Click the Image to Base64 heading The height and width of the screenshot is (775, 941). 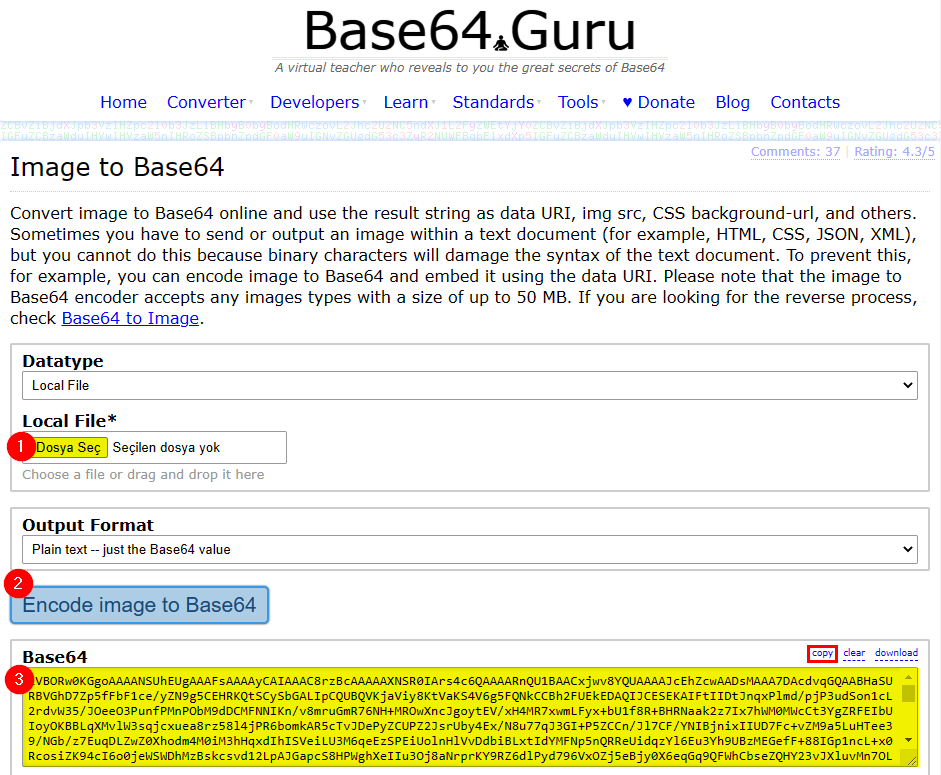[x=117, y=167]
